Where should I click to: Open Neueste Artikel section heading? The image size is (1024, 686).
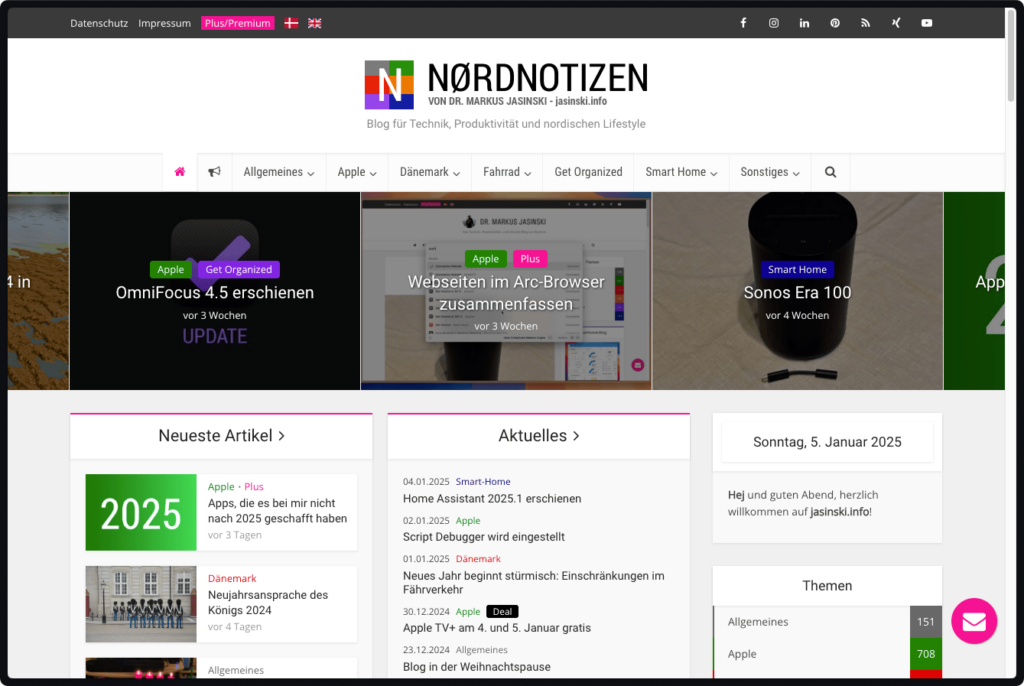click(221, 436)
